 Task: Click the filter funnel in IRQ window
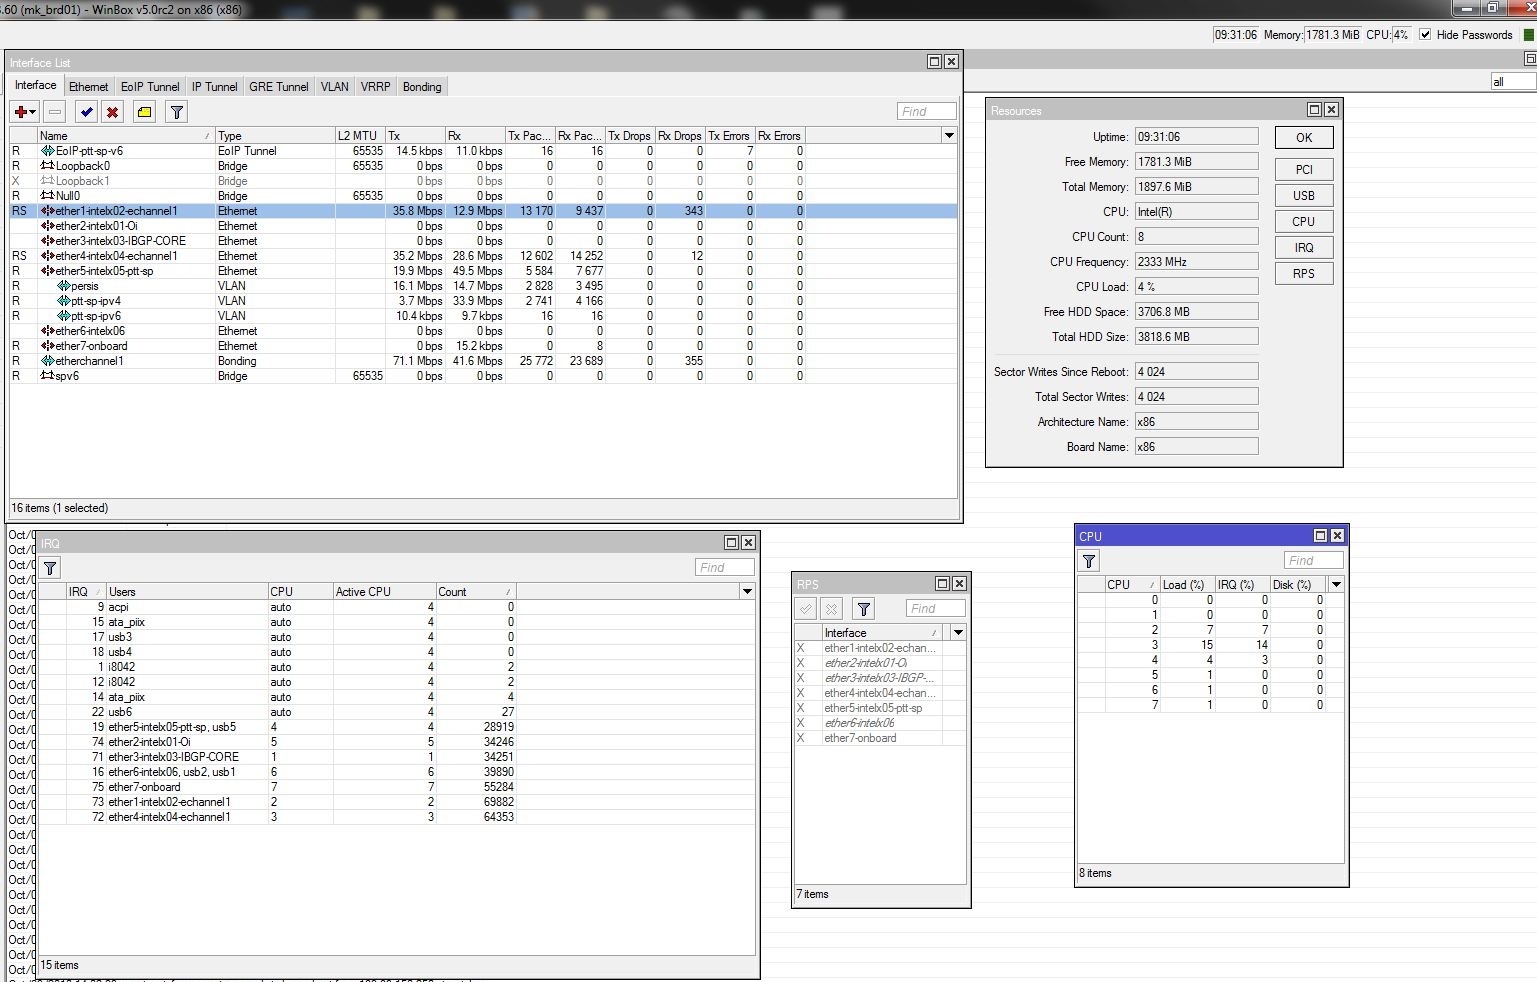tap(50, 568)
